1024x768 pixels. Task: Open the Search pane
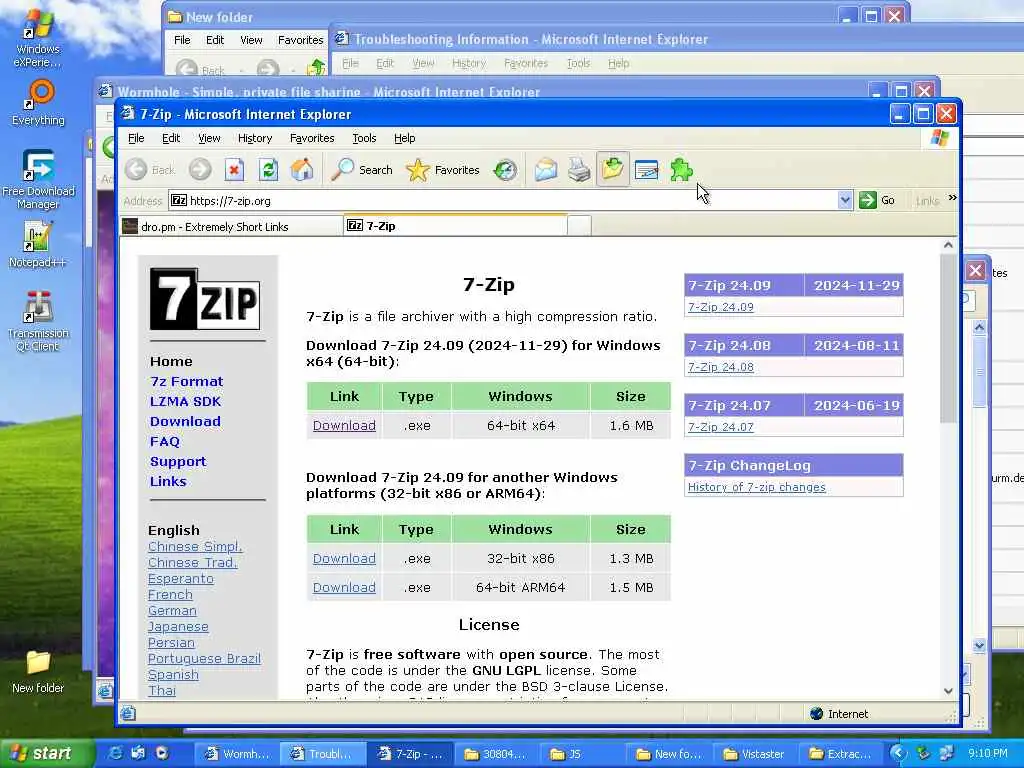362,170
